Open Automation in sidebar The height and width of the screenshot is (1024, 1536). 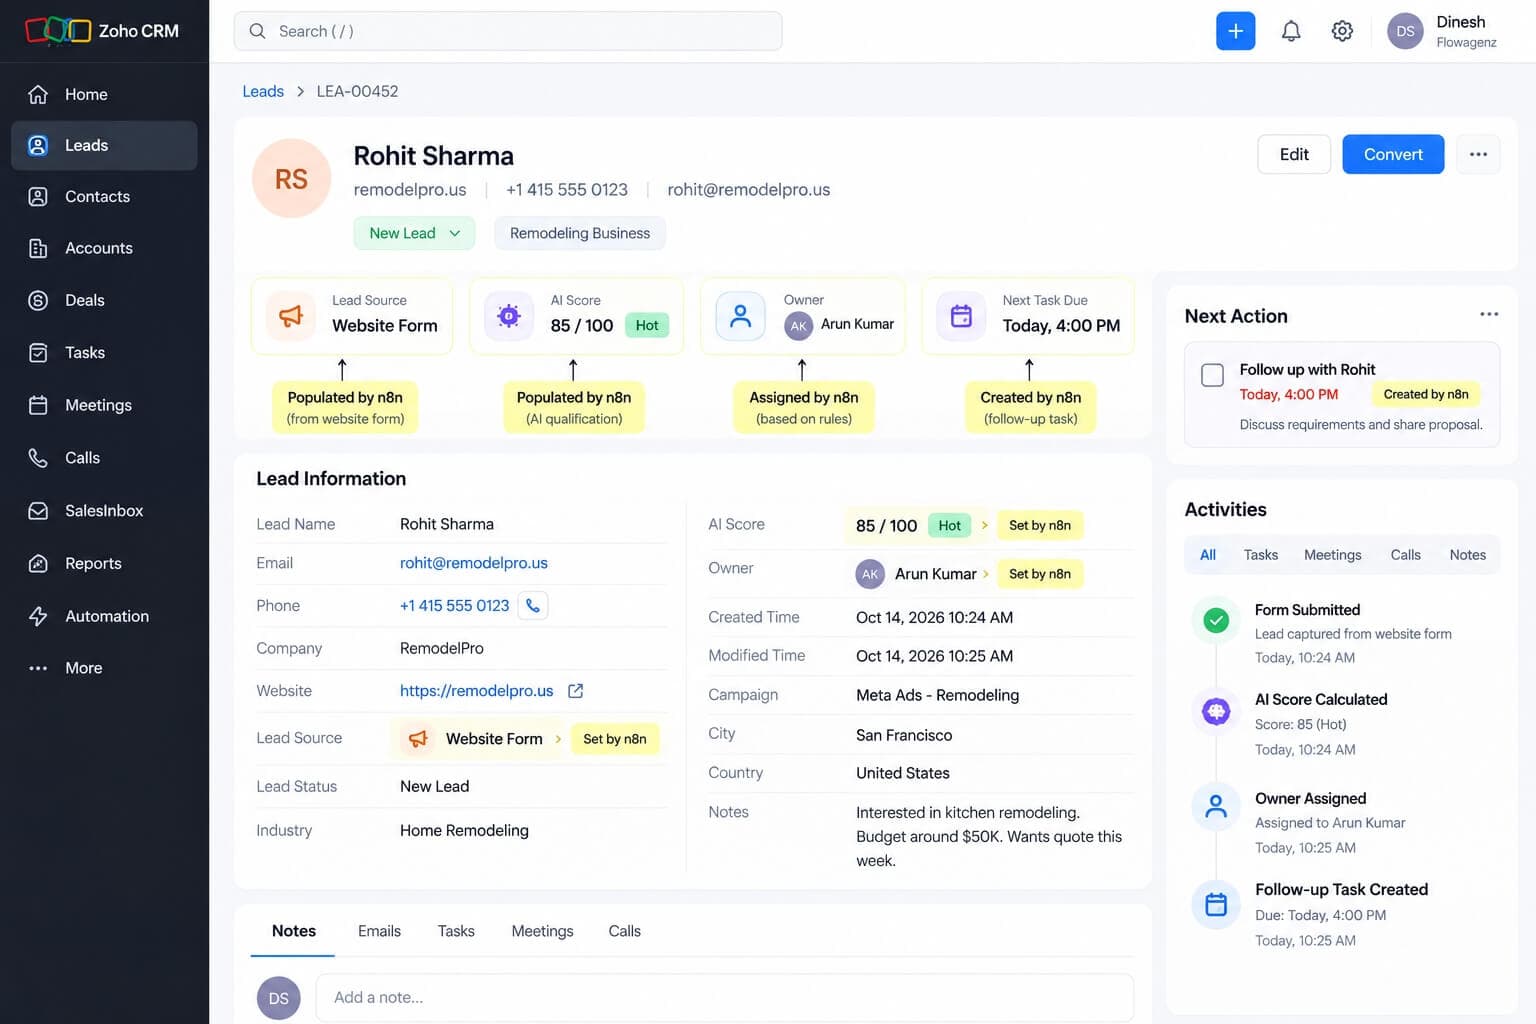104,616
